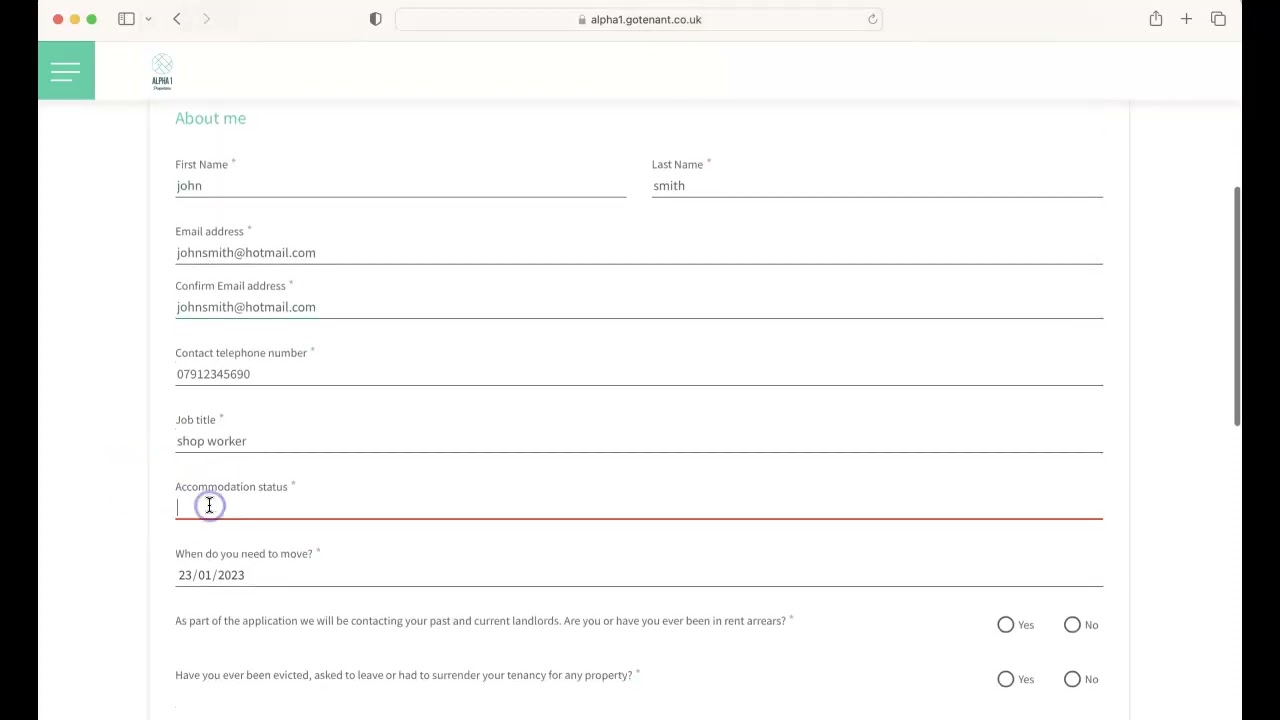Go forward to next page
This screenshot has height=720, width=1280.
point(206,19)
